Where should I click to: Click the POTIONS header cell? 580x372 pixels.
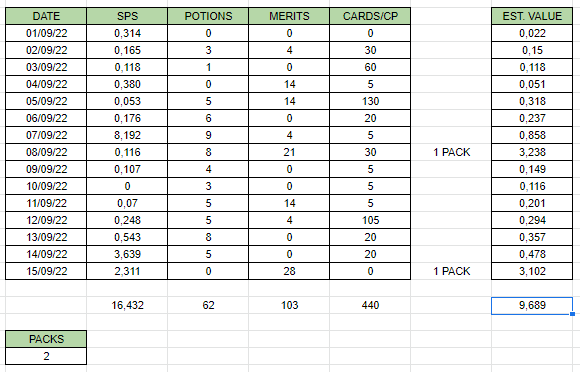208,16
